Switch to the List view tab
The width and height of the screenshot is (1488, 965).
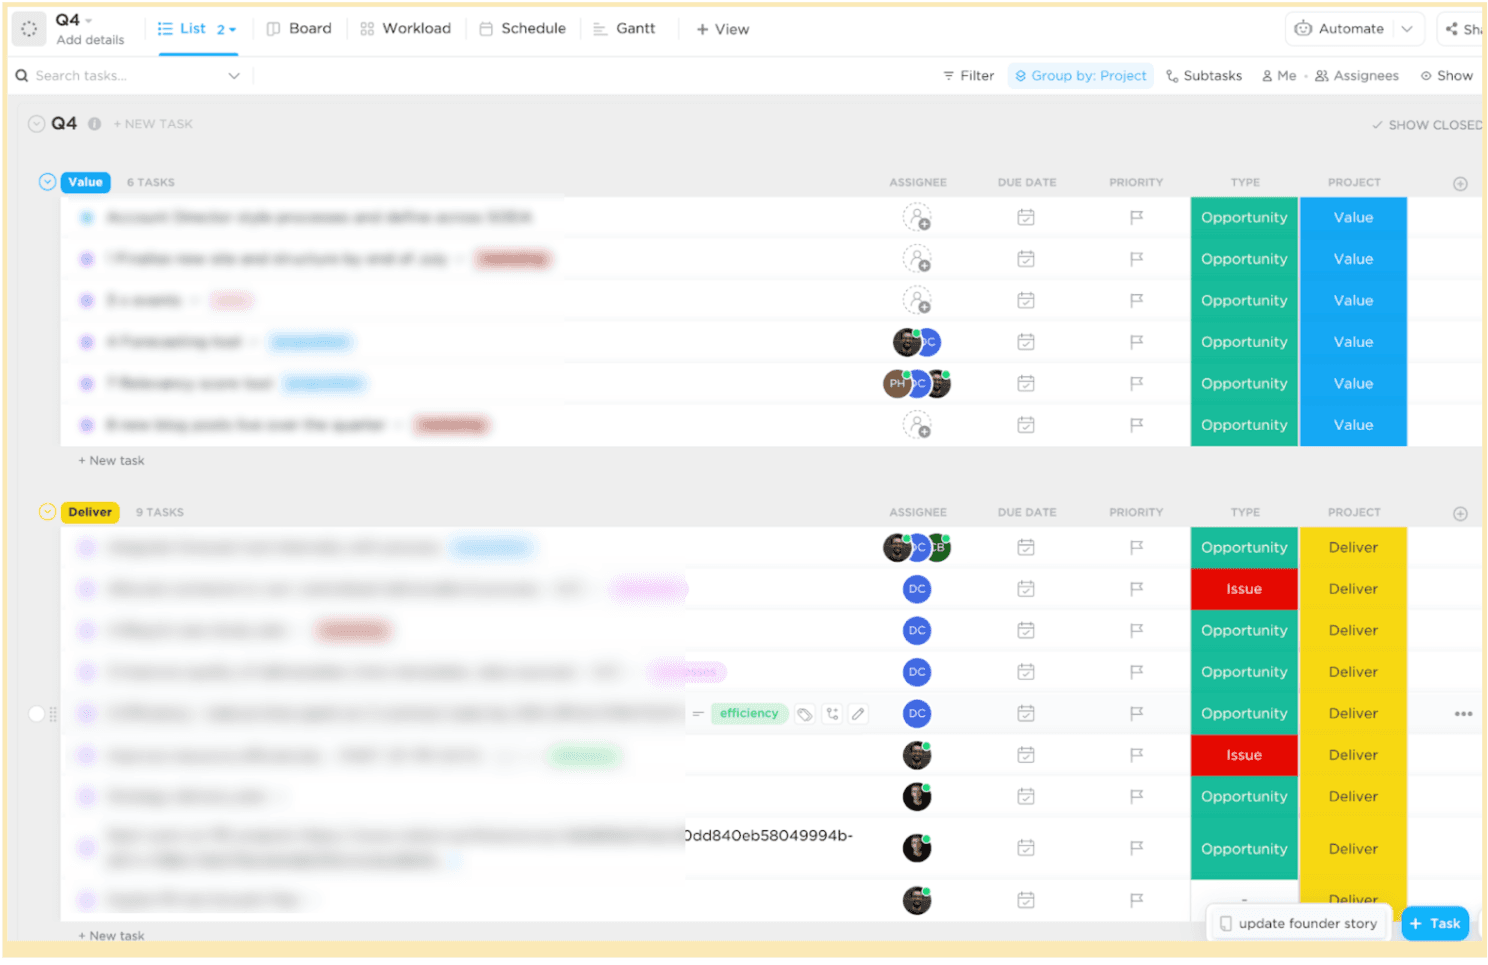[182, 29]
